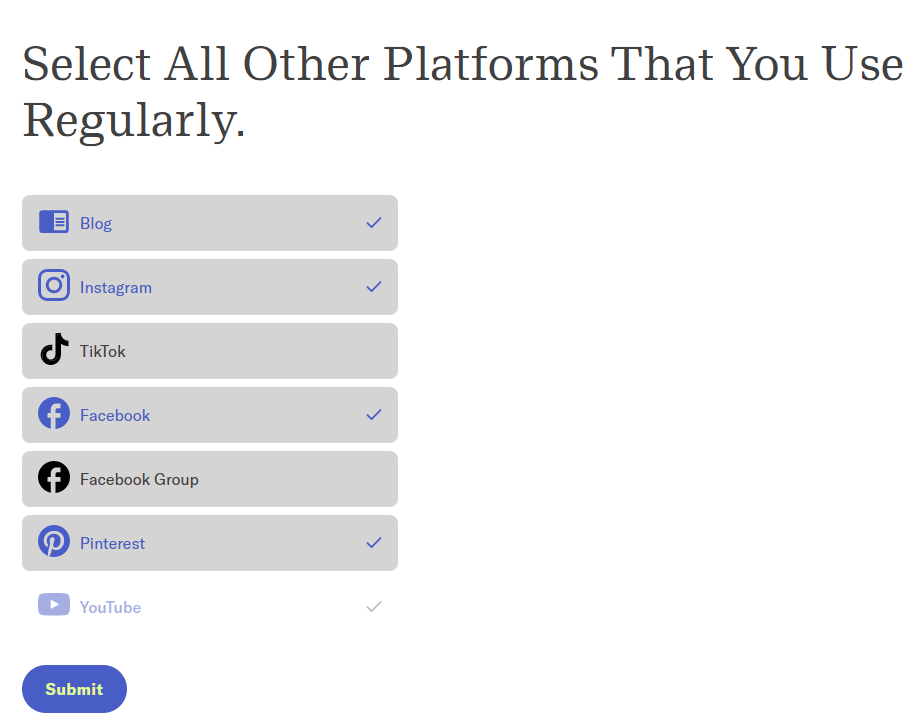Select the Facebook Group option
908x725 pixels.
click(210, 479)
